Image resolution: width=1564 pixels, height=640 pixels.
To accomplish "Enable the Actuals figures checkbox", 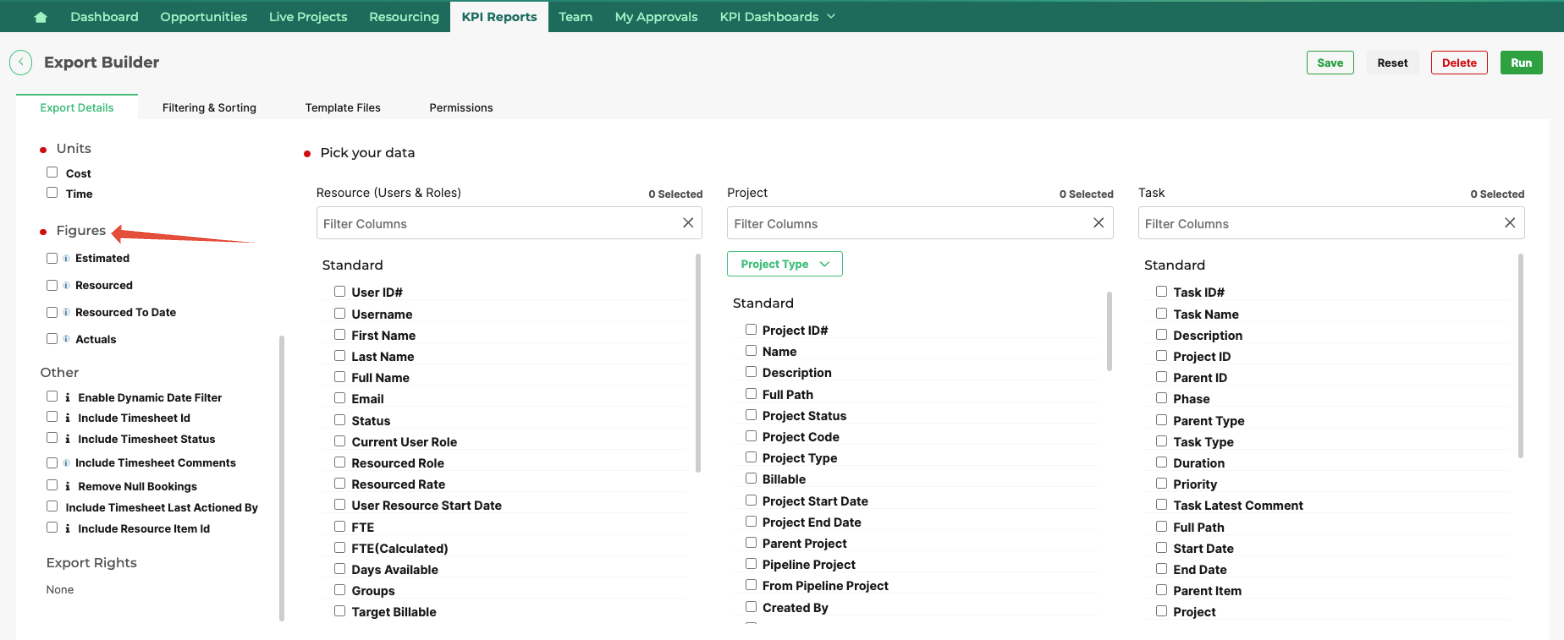I will click(x=52, y=339).
